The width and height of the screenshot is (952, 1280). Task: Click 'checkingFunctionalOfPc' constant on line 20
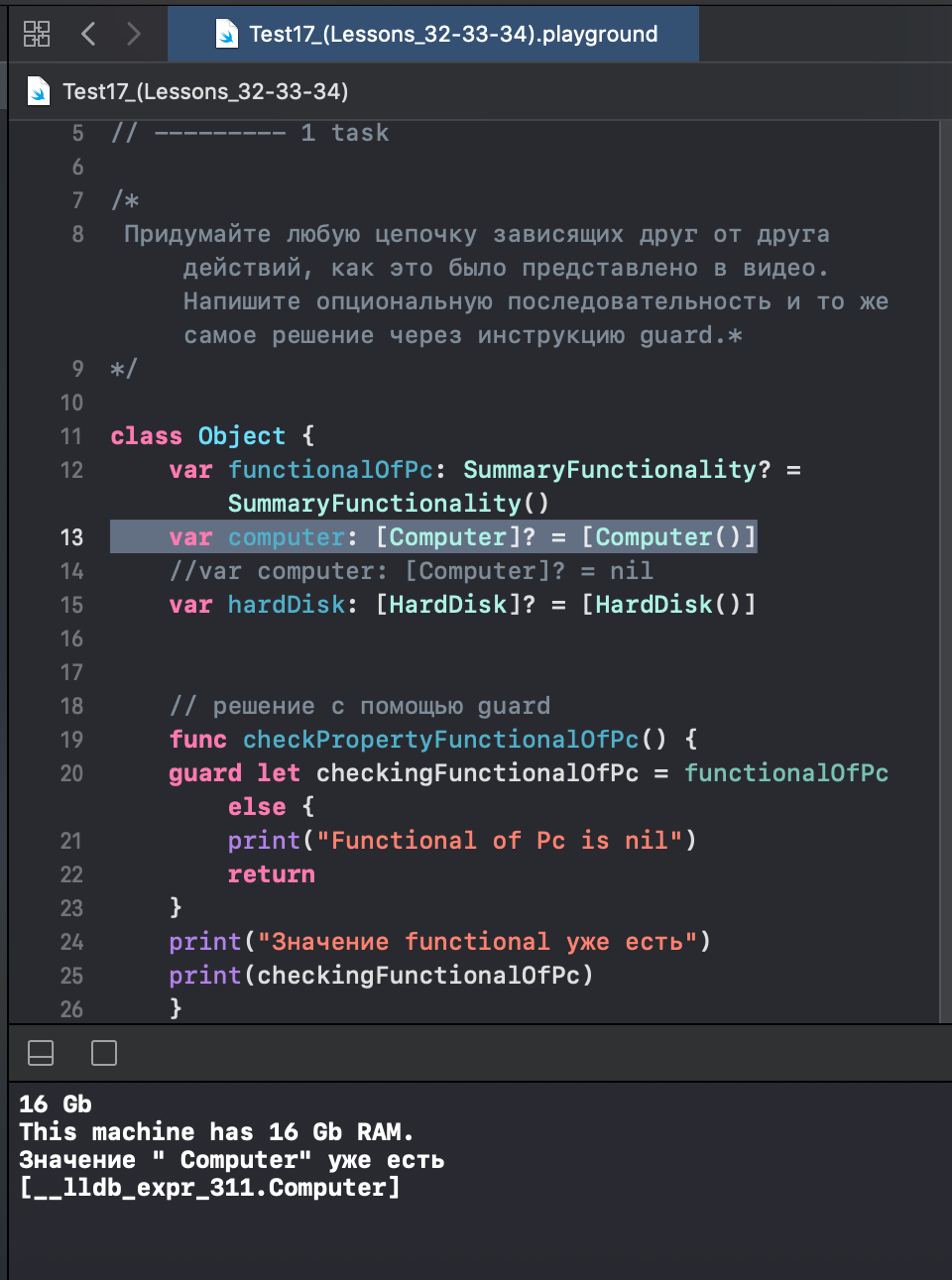477,773
